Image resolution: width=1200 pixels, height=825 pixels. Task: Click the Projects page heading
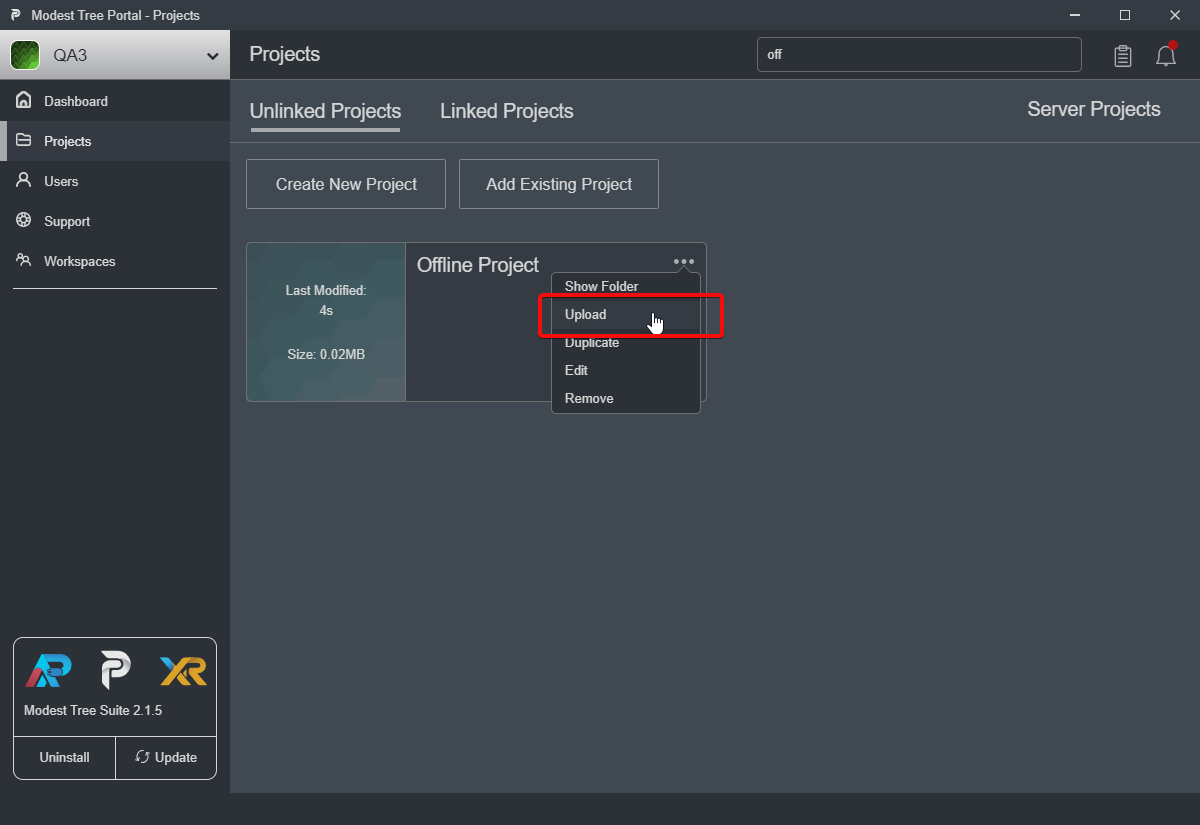(x=285, y=54)
